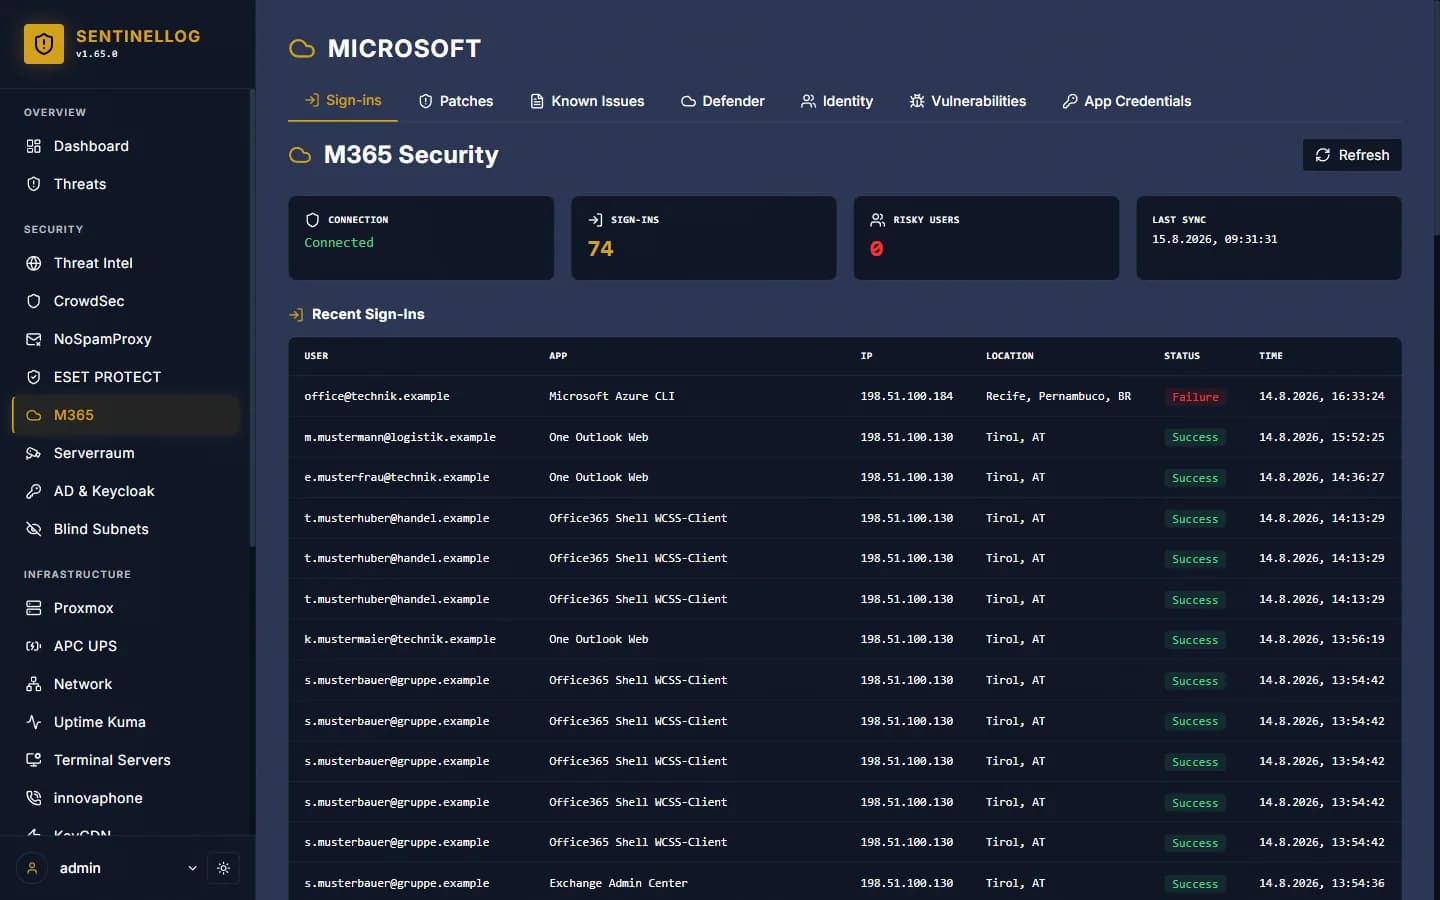Switch to the Sign-ins tab
The image size is (1440, 900).
343,100
